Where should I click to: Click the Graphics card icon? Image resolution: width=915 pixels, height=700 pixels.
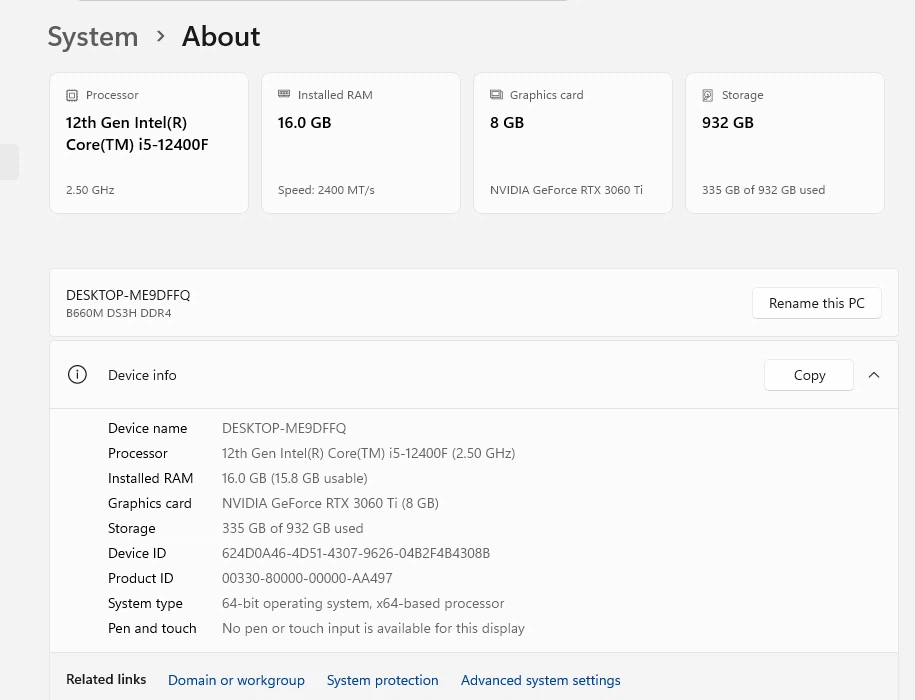point(496,94)
